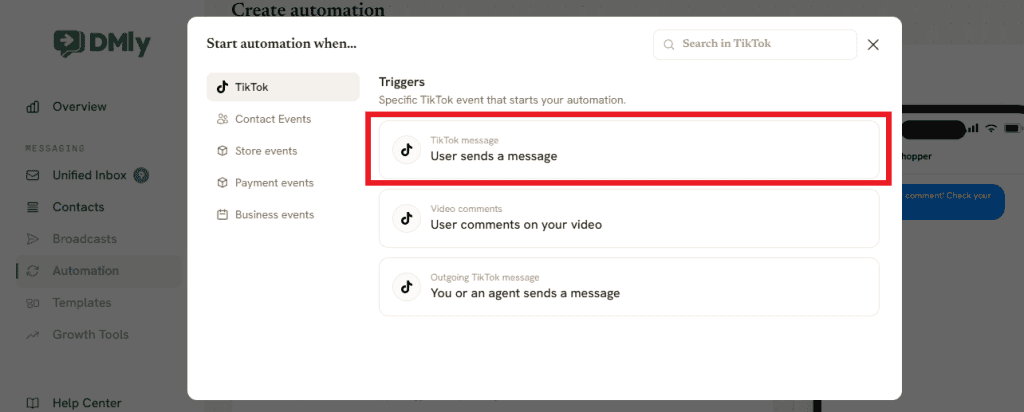This screenshot has height=412, width=1024.
Task: Click the TikTok icon beside TikTok message
Action: 406,150
